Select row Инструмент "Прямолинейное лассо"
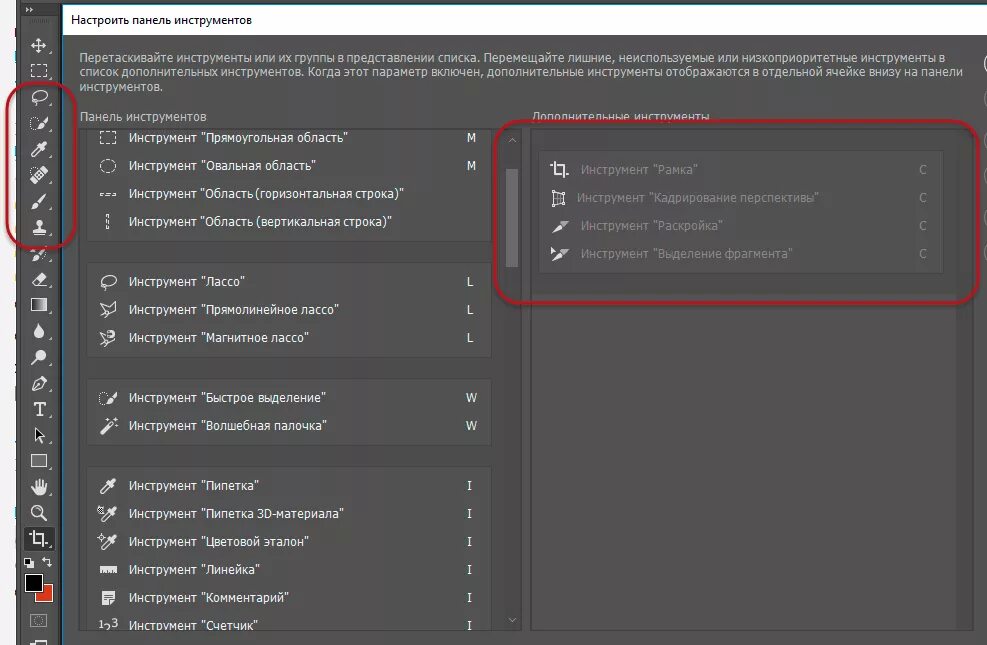 [289, 310]
